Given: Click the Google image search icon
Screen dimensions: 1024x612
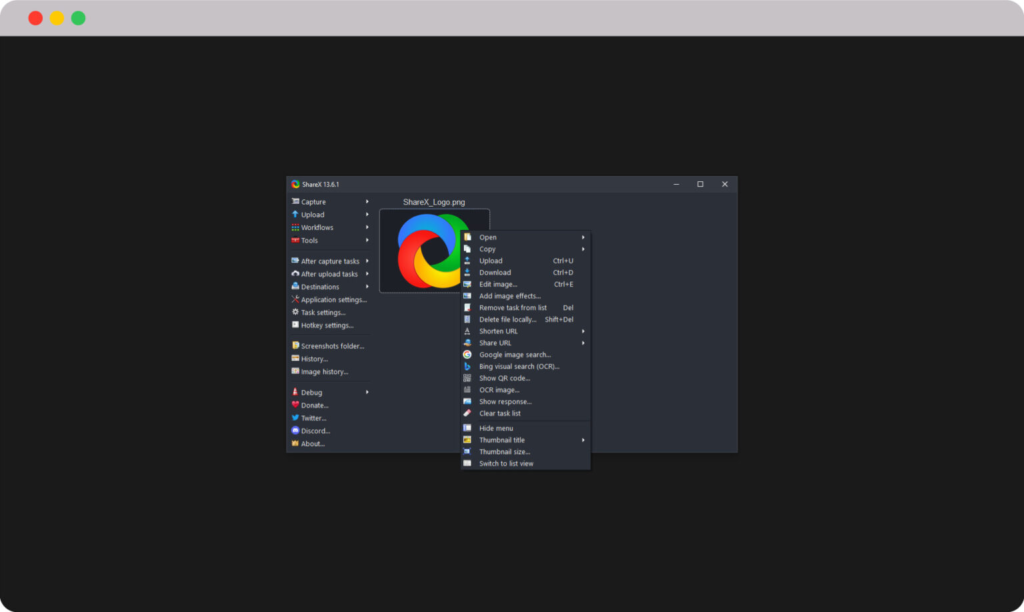Looking at the screenshot, I should tap(467, 355).
